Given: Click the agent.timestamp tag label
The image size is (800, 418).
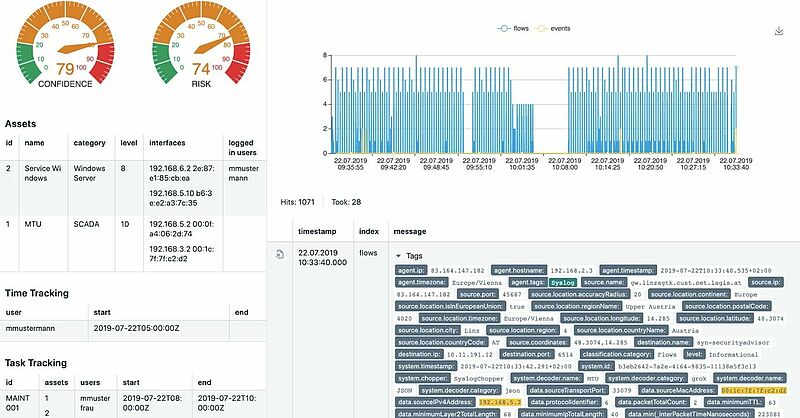Looking at the screenshot, I should point(628,270).
